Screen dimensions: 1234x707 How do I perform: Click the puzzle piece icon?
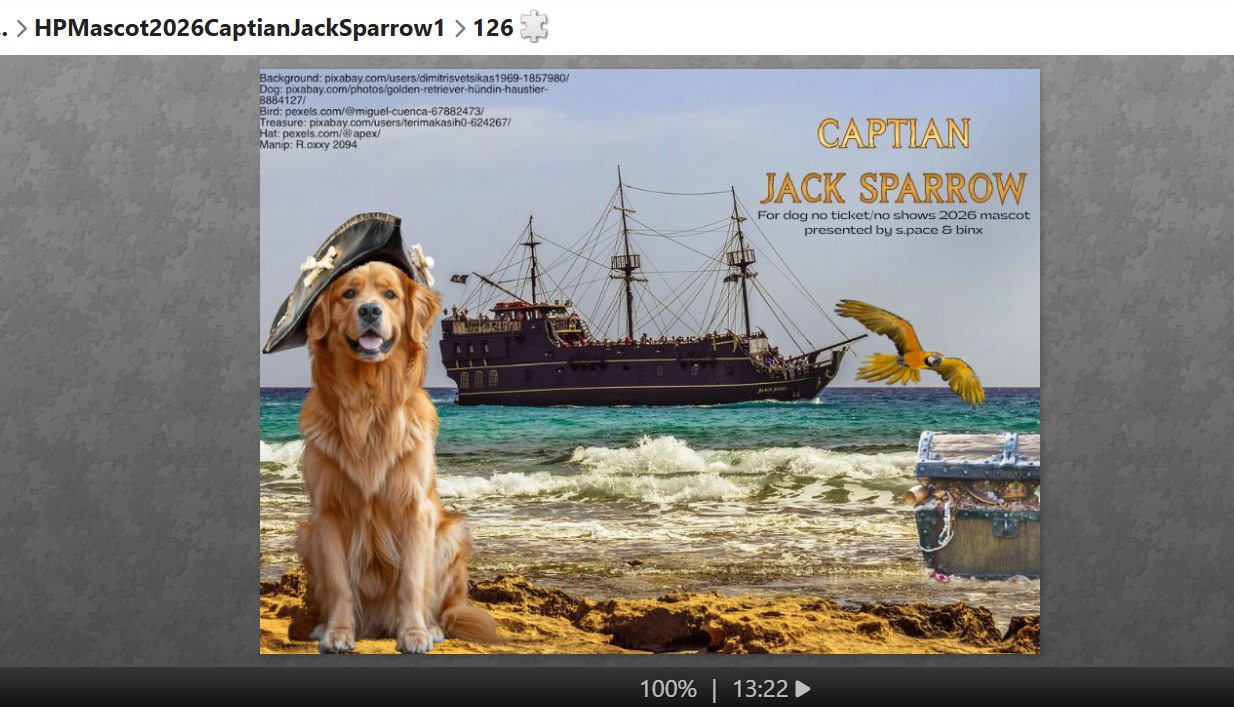[534, 26]
